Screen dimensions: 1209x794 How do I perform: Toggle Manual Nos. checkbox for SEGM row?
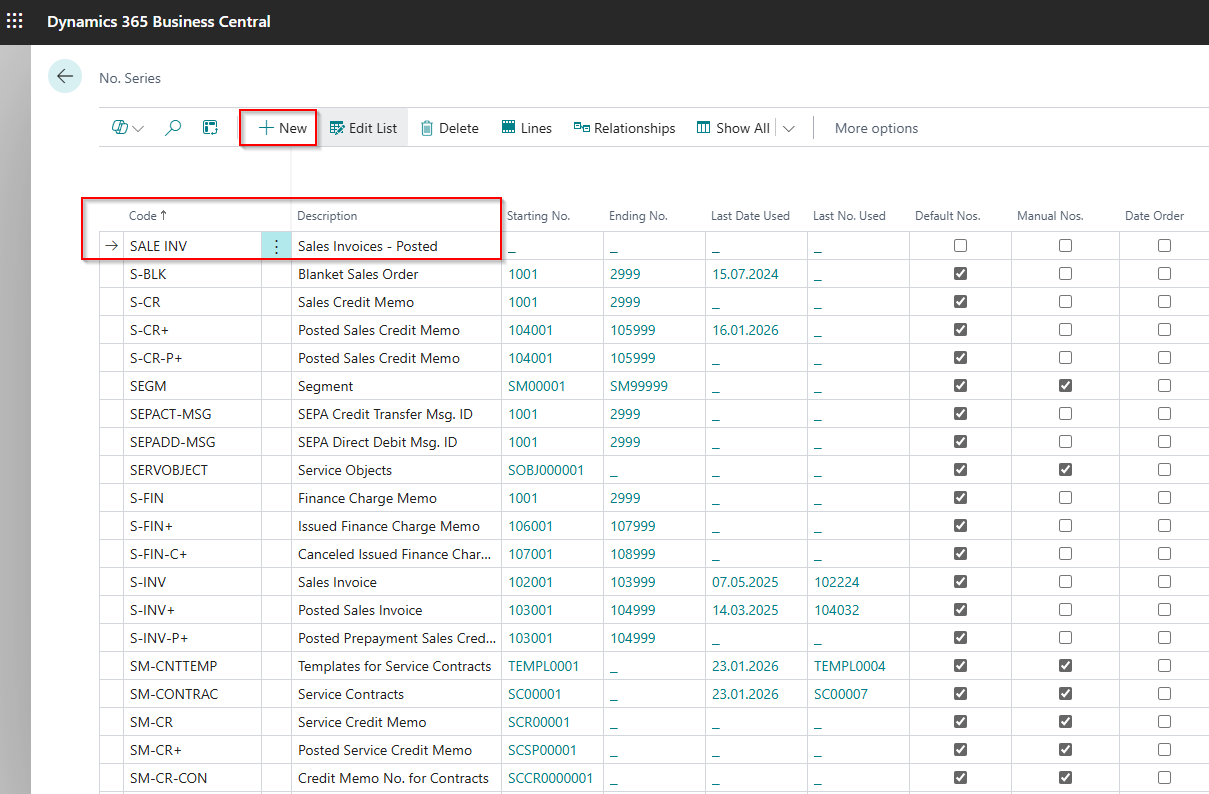(x=1065, y=386)
